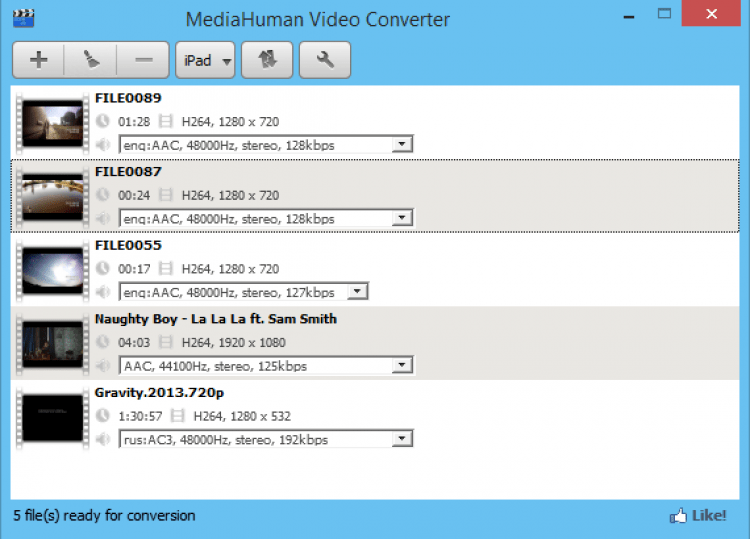750x539 pixels.
Task: Click the clock icon beside 00:24
Action: click(x=102, y=195)
